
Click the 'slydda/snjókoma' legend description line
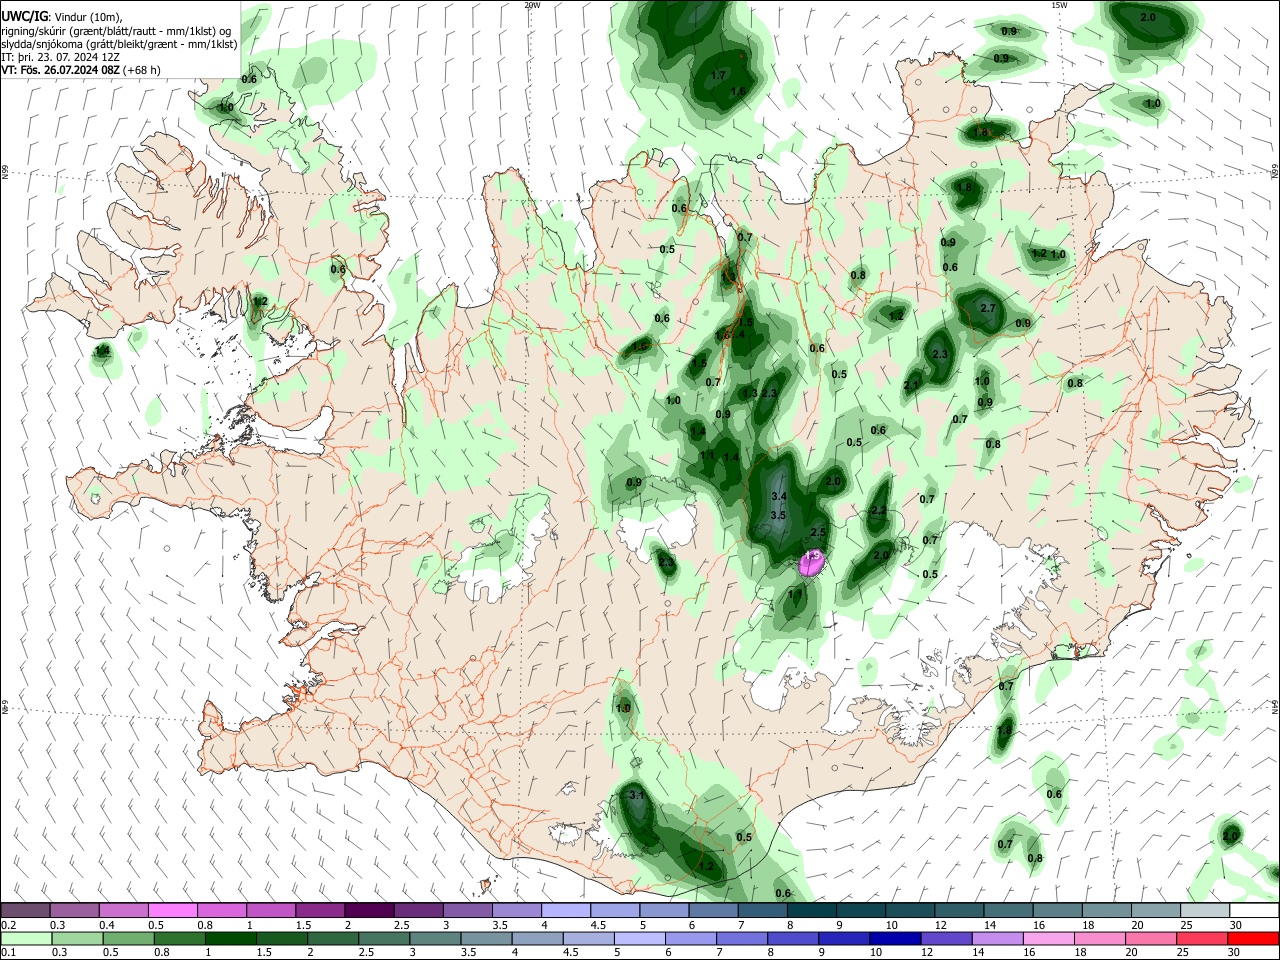click(119, 44)
